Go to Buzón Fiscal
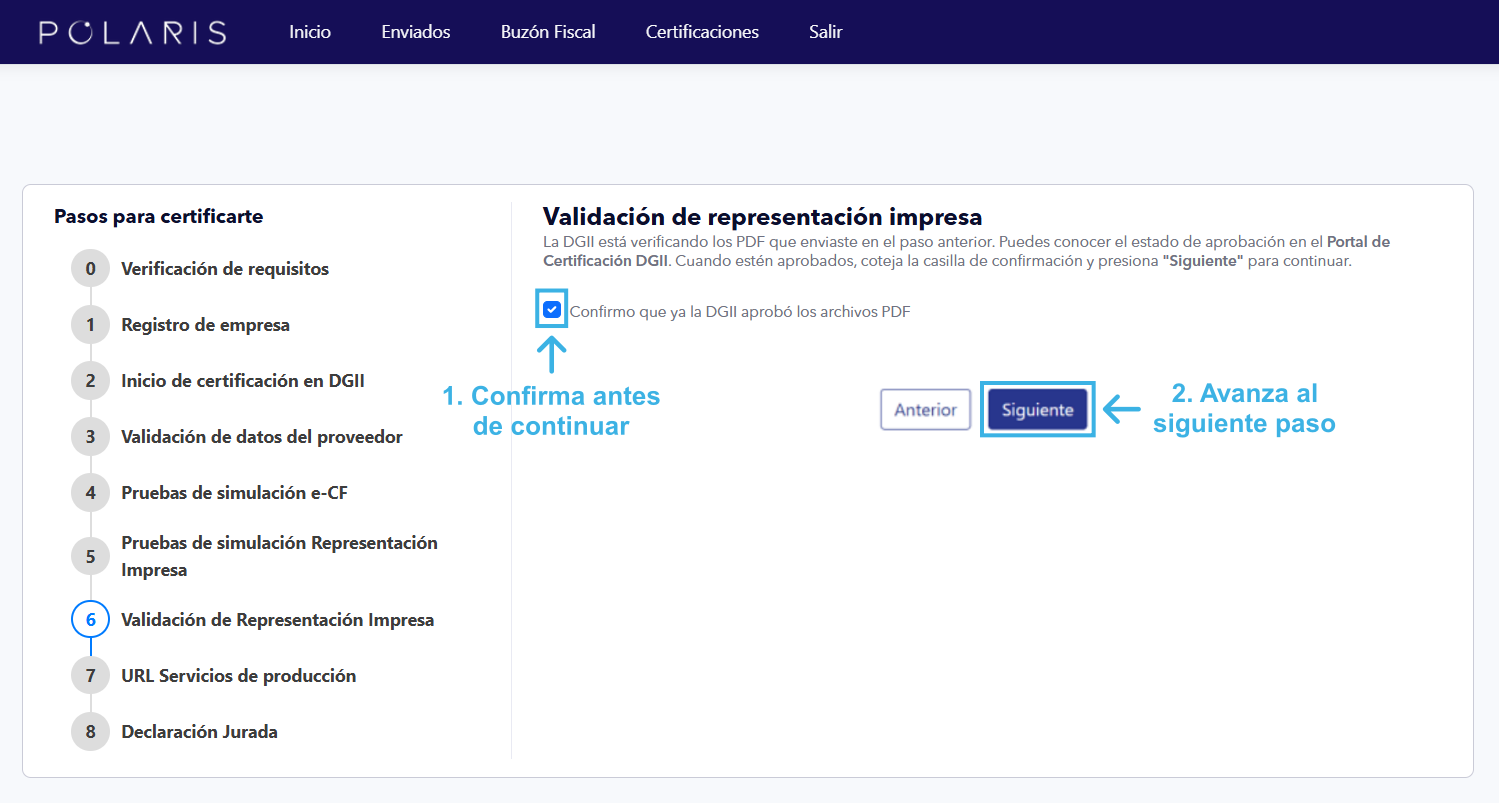Screen dimensions: 1499x803 [x=548, y=32]
